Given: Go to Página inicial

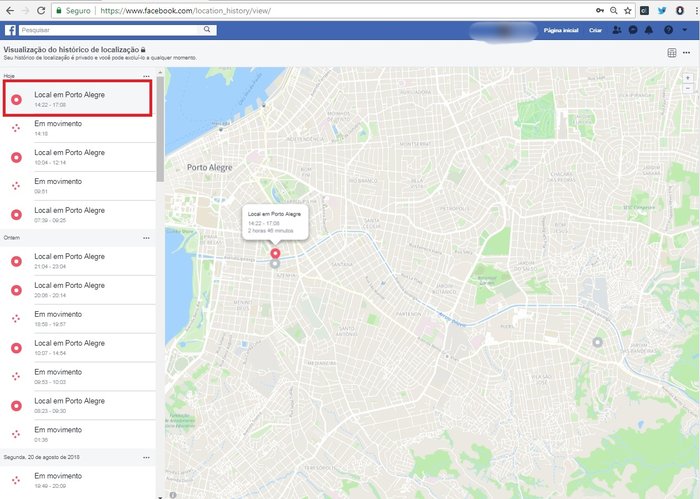Looking at the screenshot, I should point(561,30).
